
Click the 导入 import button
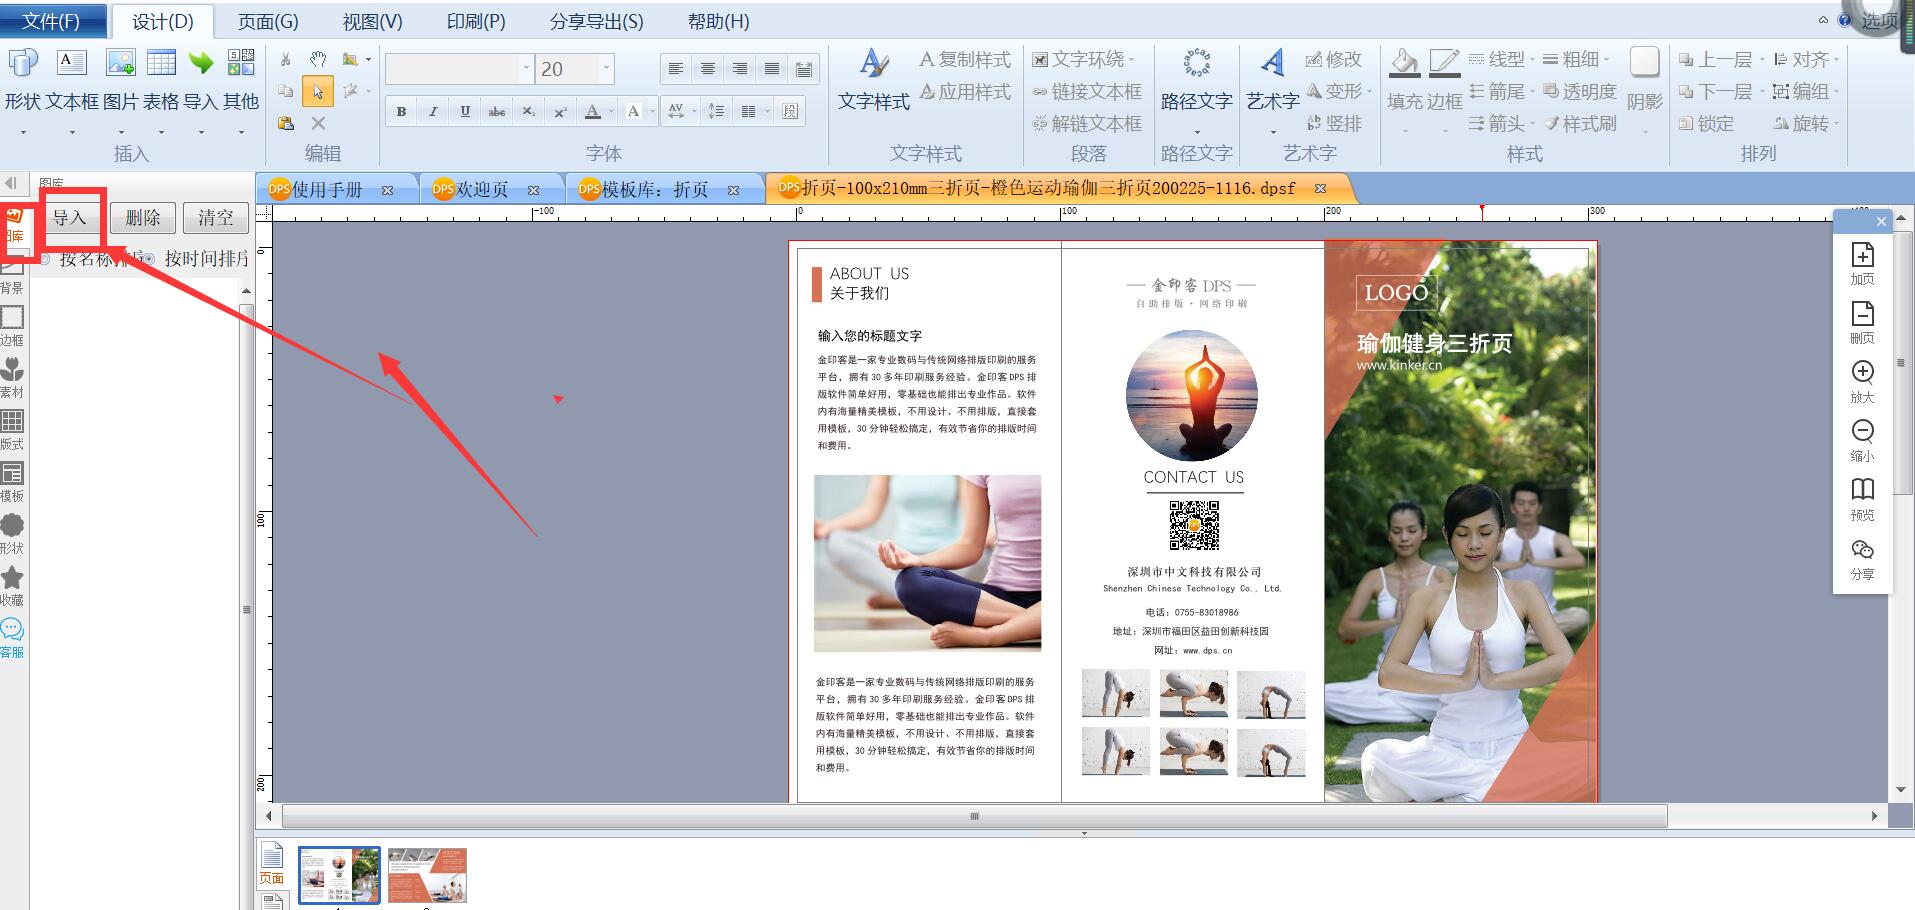tap(70, 217)
